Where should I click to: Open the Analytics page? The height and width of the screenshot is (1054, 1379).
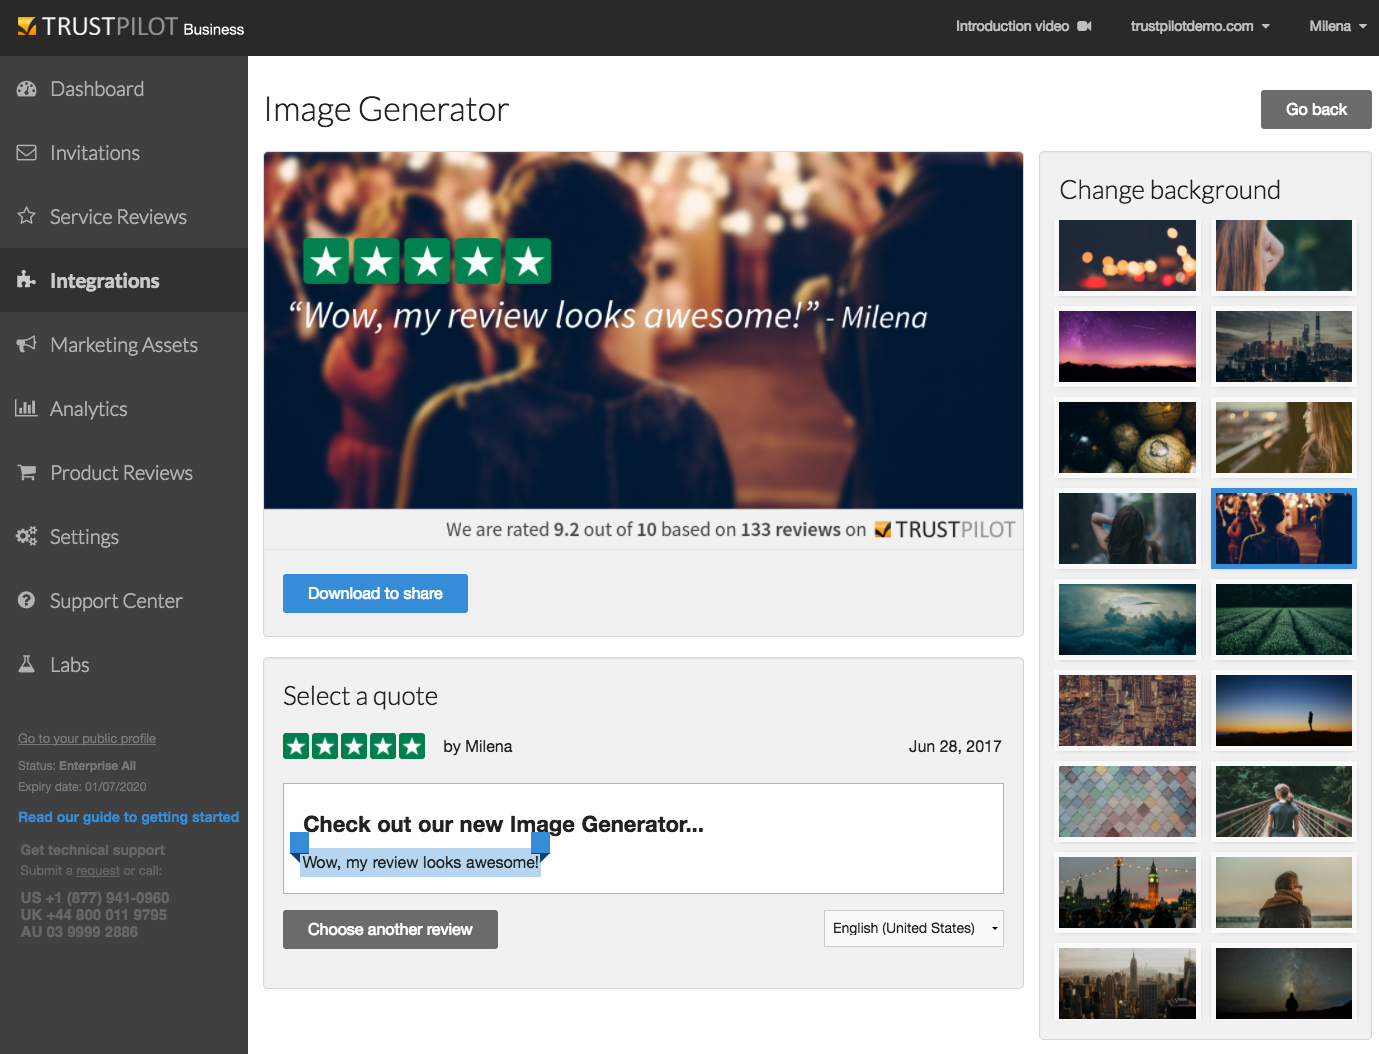pyautogui.click(x=124, y=409)
